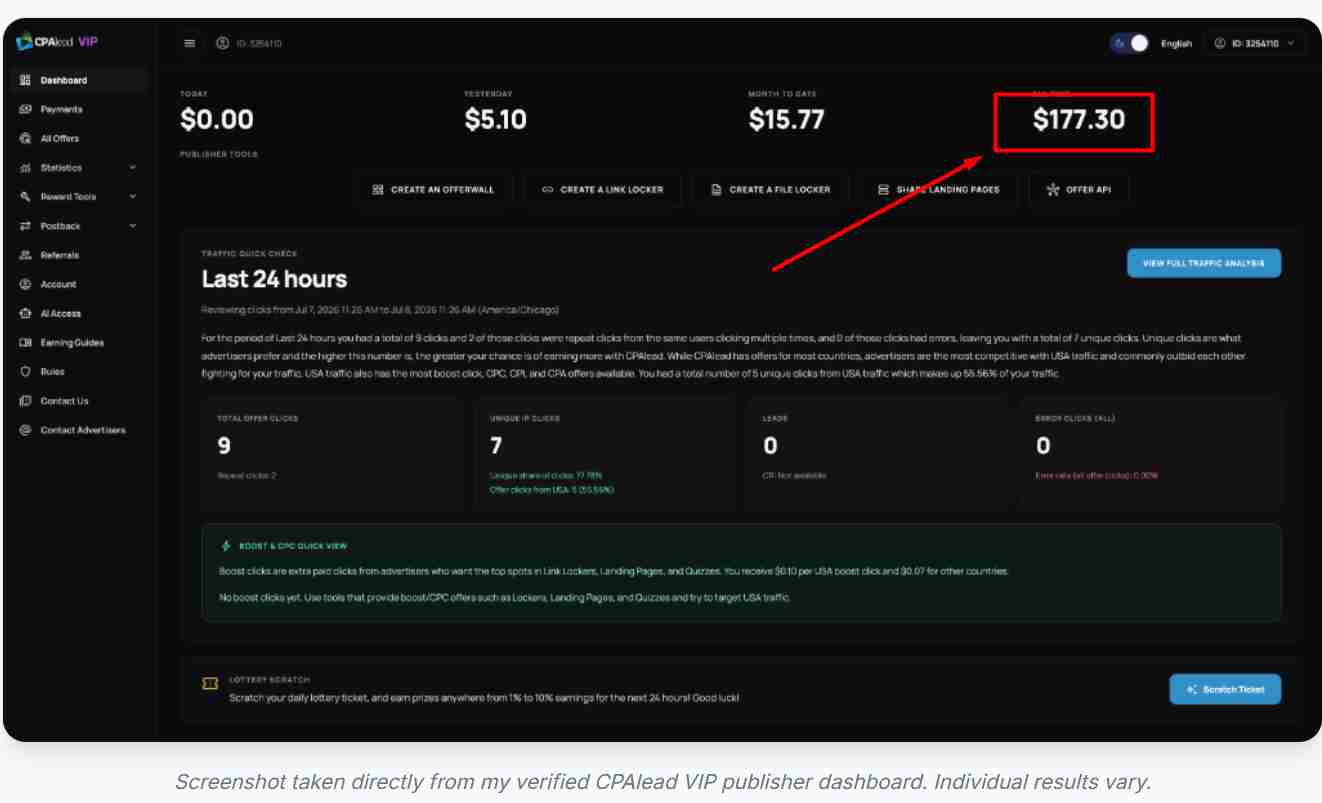
Task: Click Create a File Locker button
Action: coord(770,189)
